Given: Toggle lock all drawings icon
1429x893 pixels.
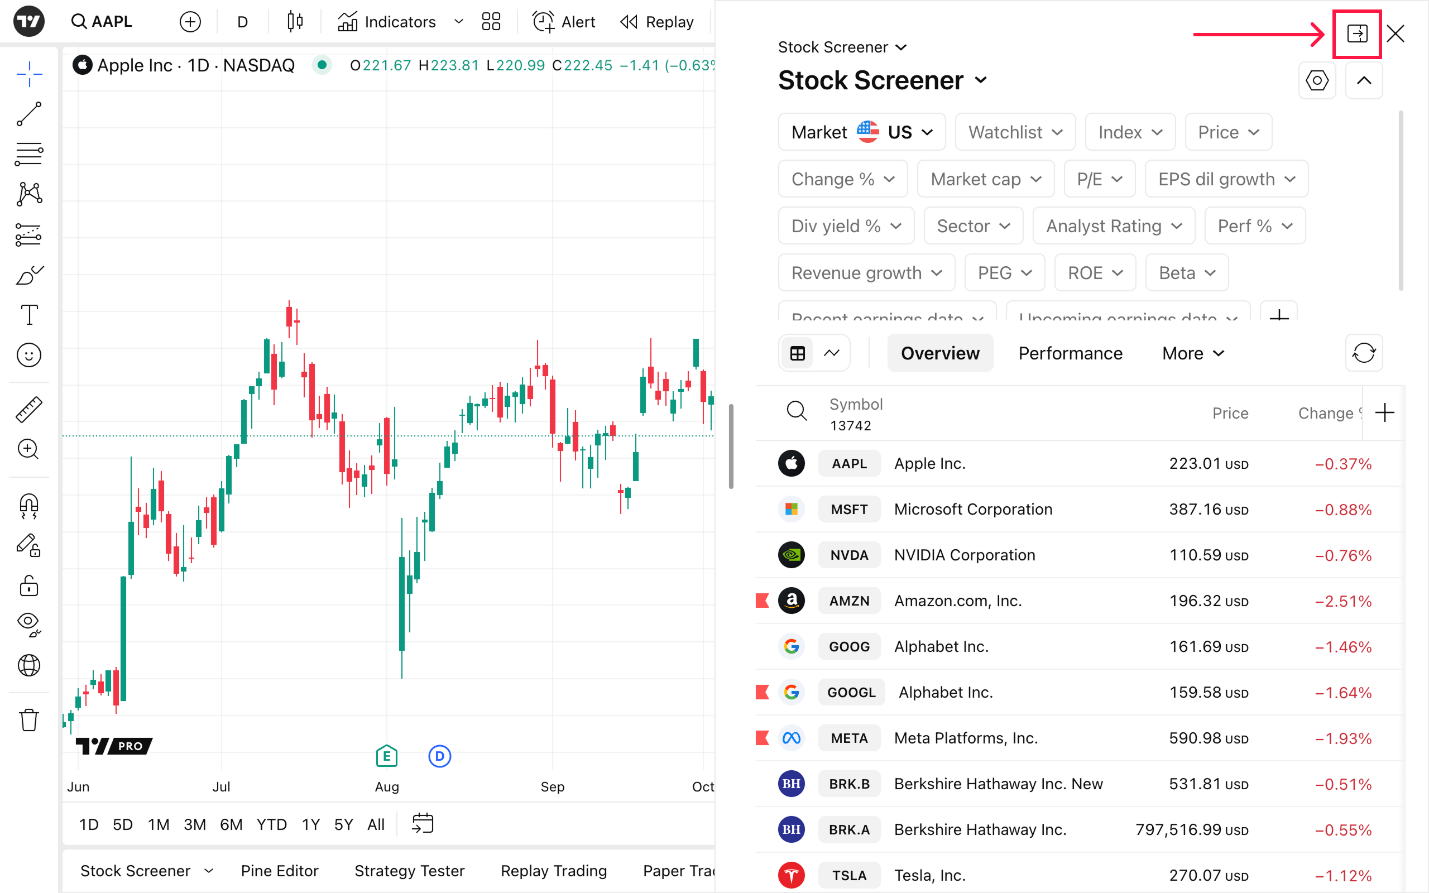Looking at the screenshot, I should 29,585.
